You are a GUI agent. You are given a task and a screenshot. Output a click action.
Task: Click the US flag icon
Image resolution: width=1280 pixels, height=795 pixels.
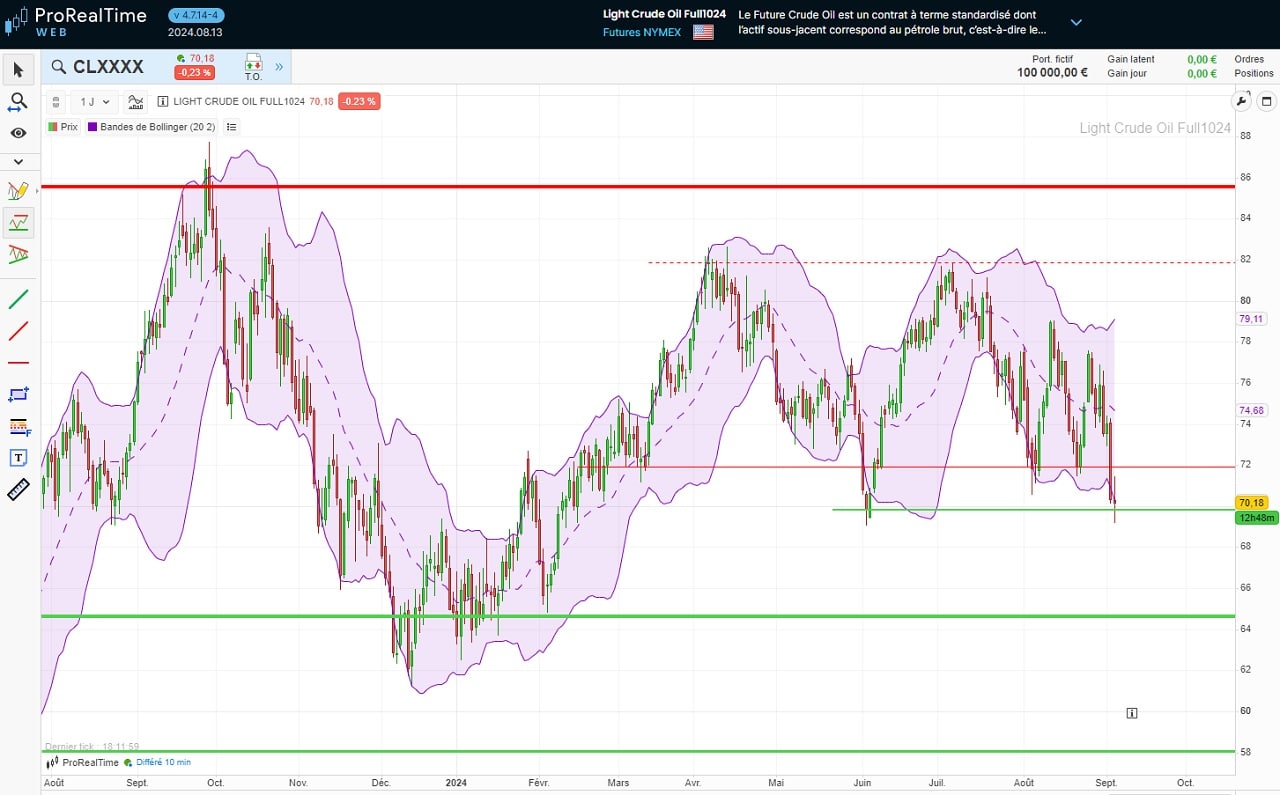click(x=703, y=32)
